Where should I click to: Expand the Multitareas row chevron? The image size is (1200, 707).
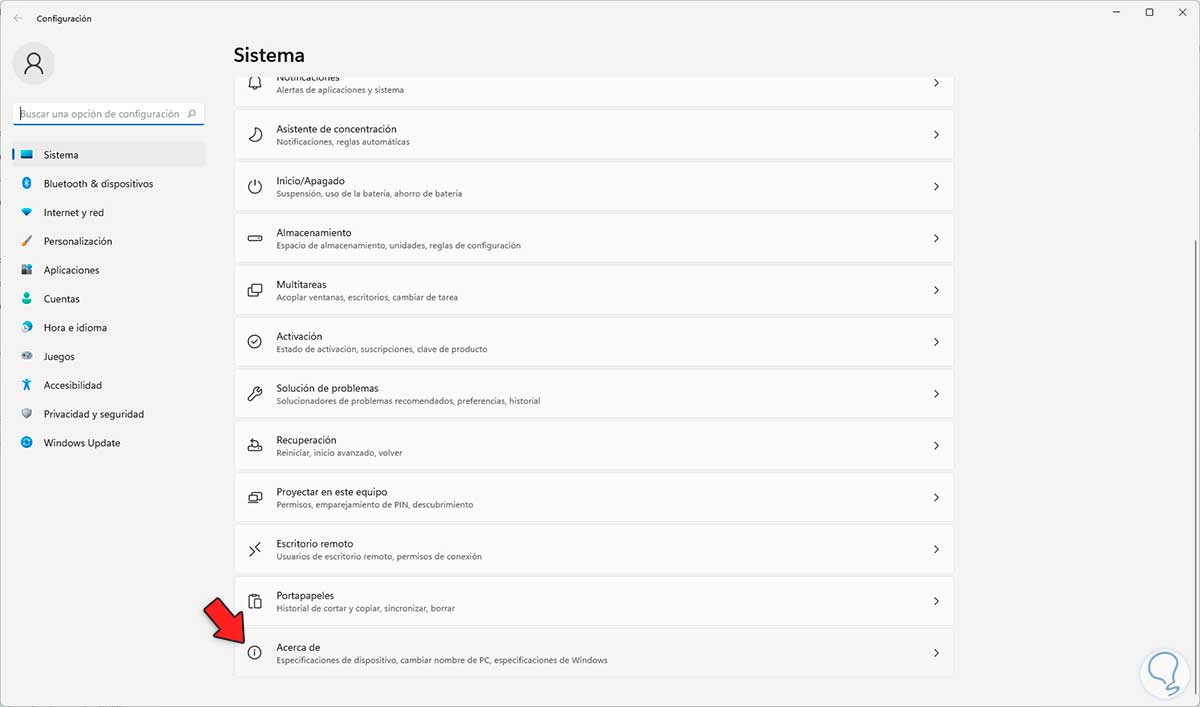(x=936, y=290)
